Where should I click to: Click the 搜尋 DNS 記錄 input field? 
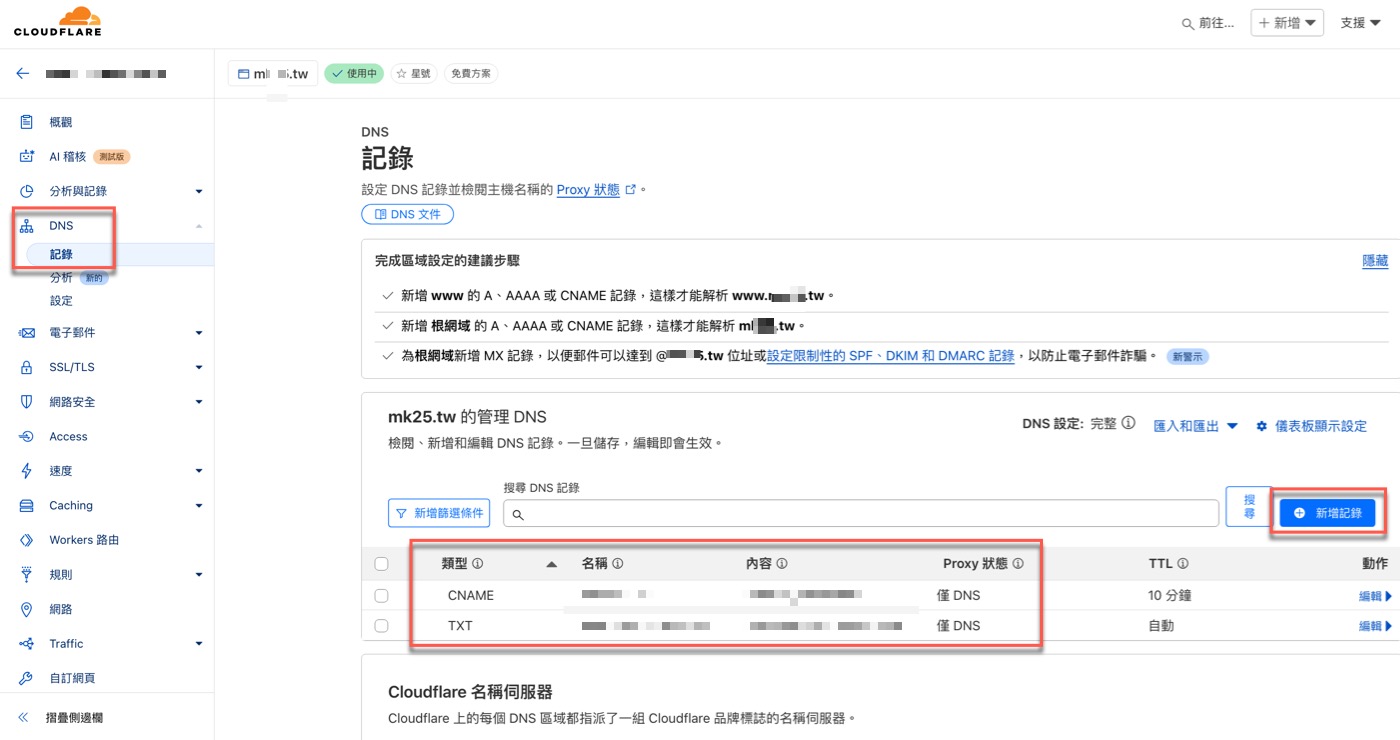click(x=861, y=513)
